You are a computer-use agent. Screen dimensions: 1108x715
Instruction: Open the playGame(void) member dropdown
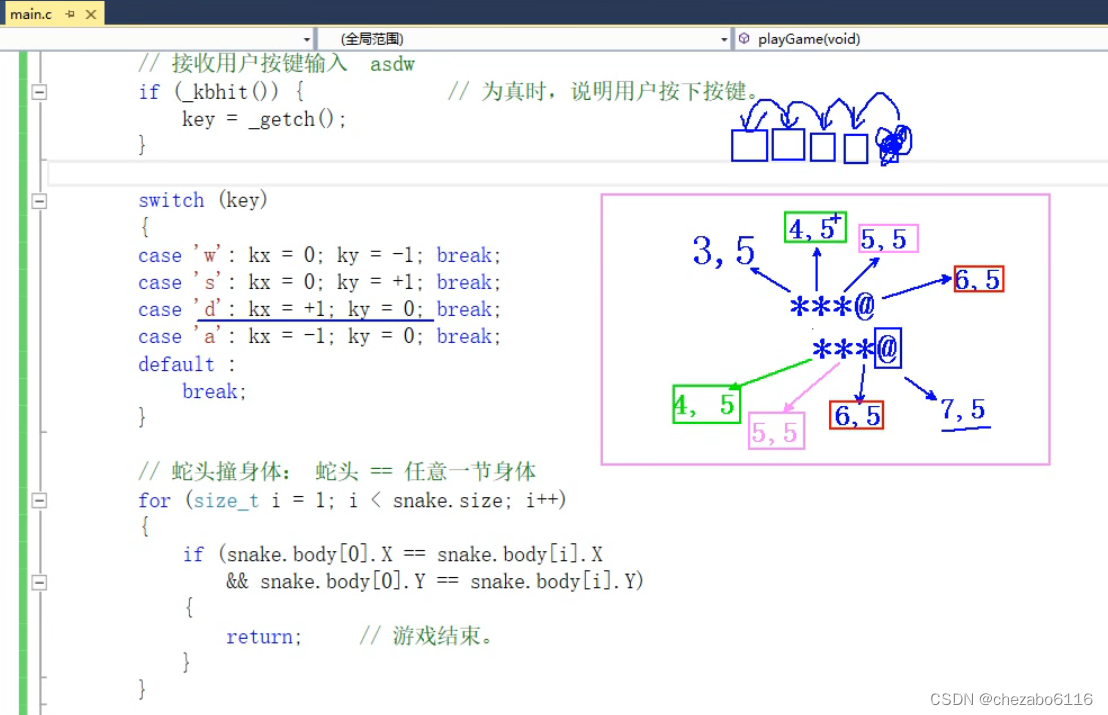[921, 39]
